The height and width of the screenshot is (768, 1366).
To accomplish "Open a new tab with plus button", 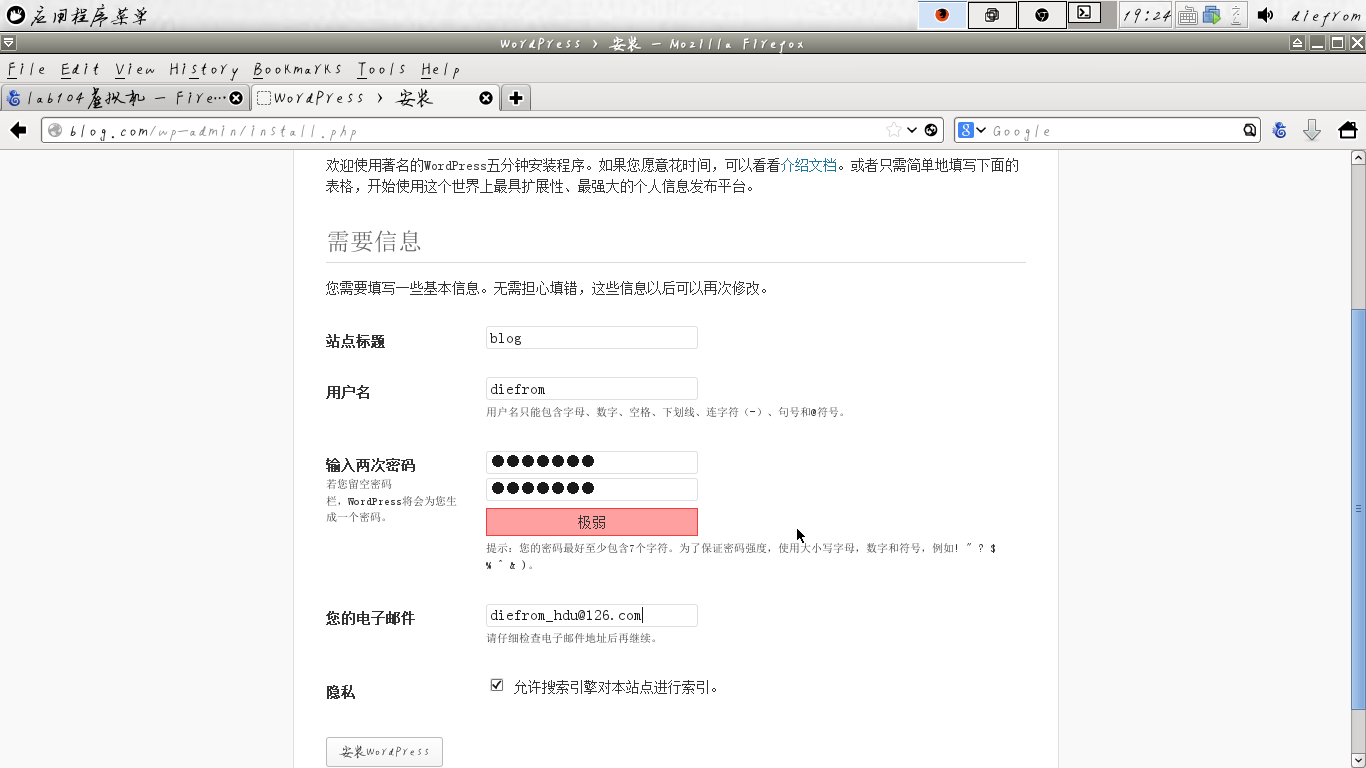I will click(516, 97).
